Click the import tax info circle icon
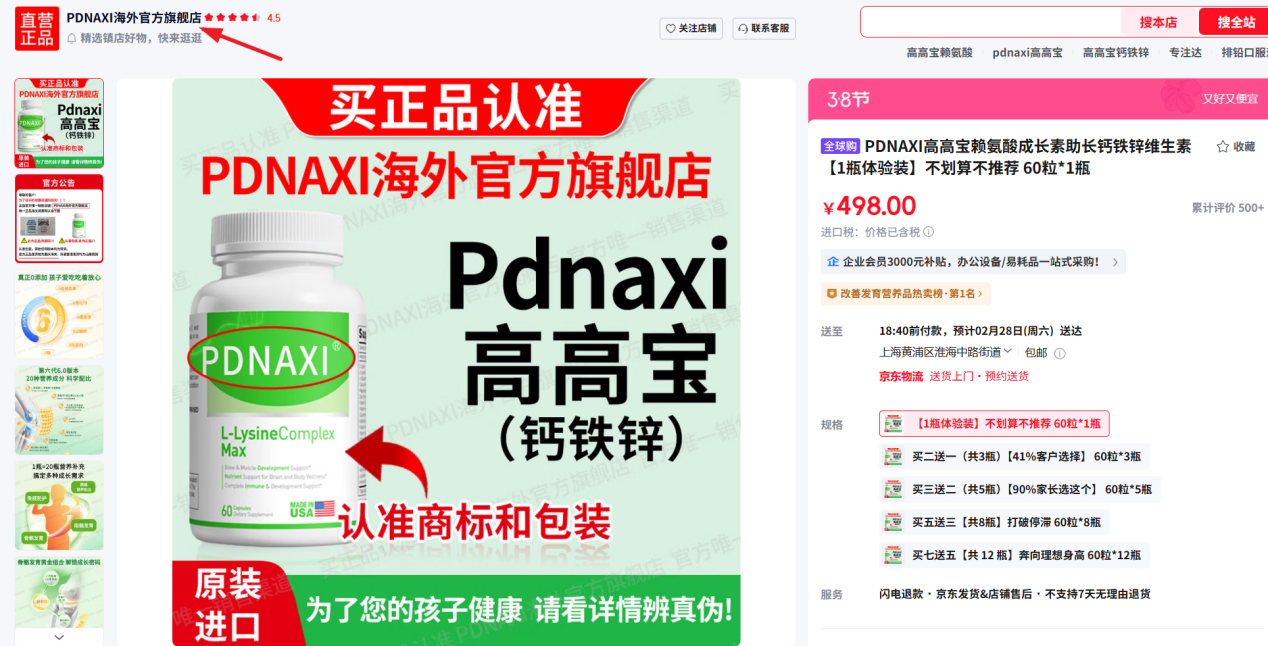This screenshot has height=646, width=1268. click(929, 232)
